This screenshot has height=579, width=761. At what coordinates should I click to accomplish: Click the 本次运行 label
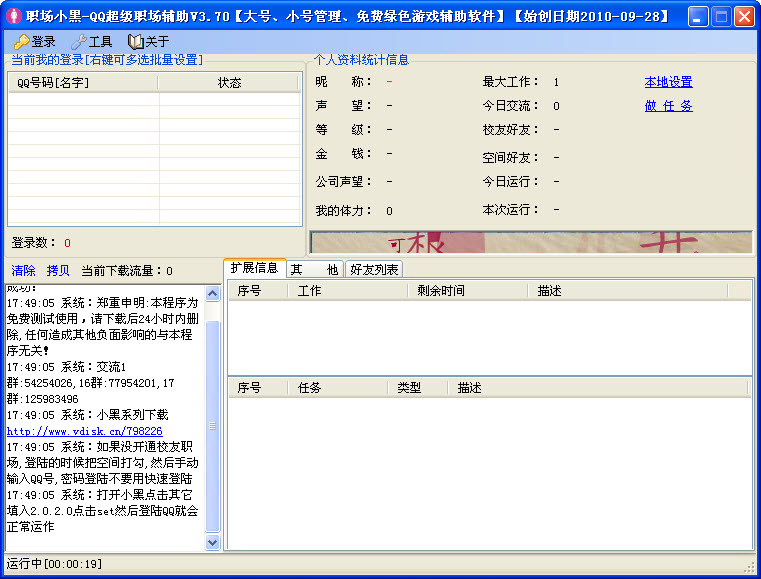[x=510, y=210]
